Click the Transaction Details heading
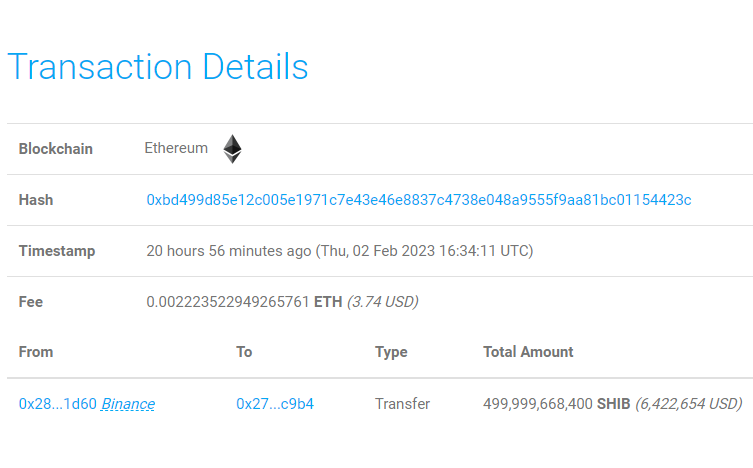The height and width of the screenshot is (468, 753). pyautogui.click(x=158, y=67)
